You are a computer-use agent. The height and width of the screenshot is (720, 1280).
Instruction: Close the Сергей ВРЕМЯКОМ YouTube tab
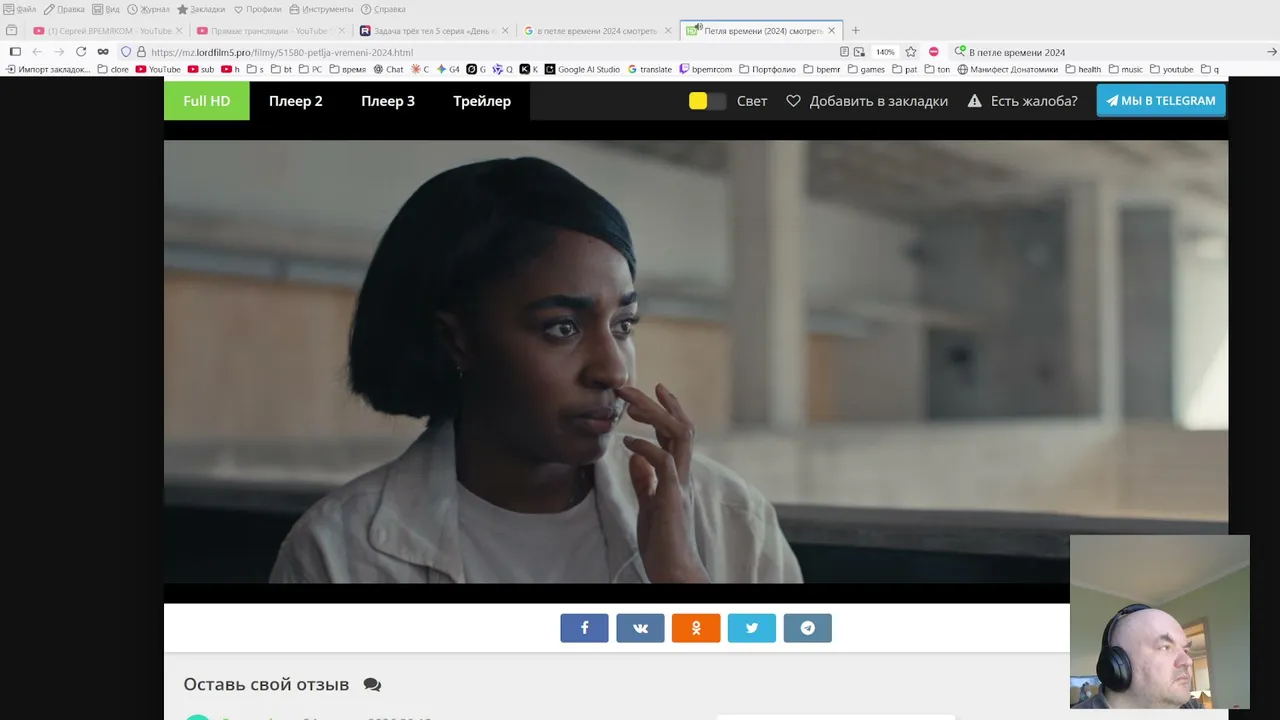click(179, 31)
